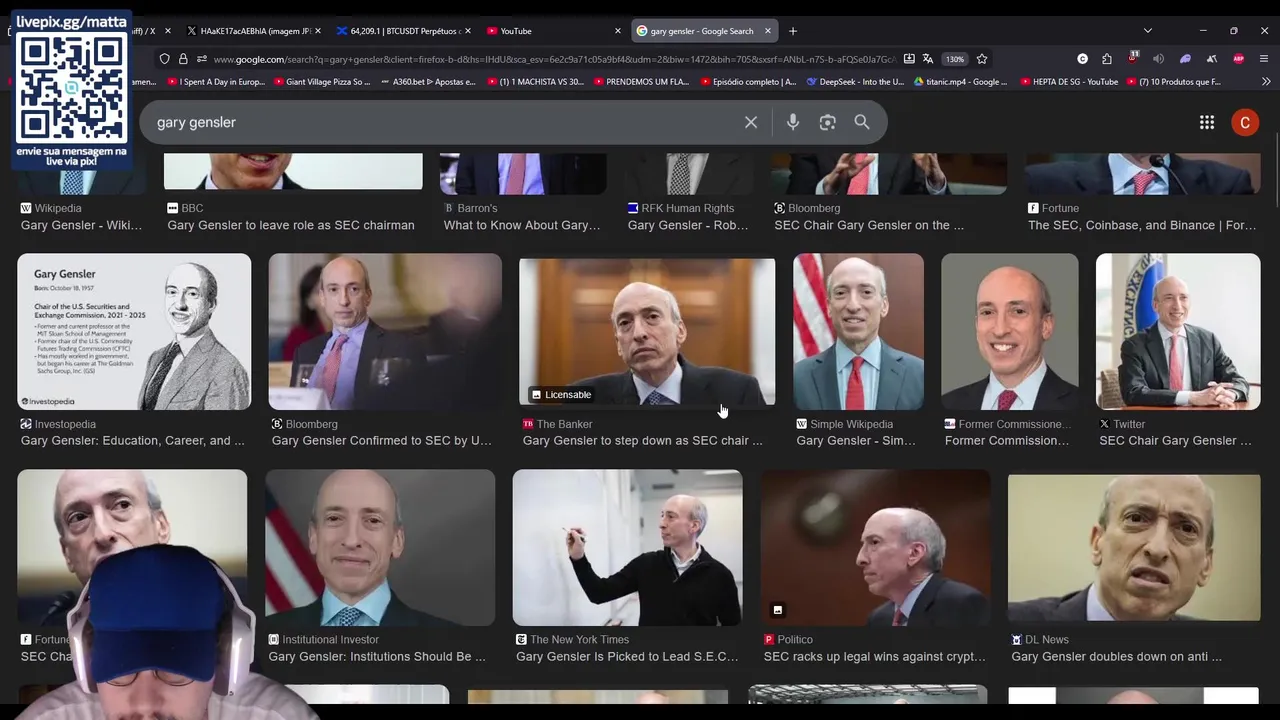
Task: Reset the 130% zoom level indicator
Action: point(955,59)
